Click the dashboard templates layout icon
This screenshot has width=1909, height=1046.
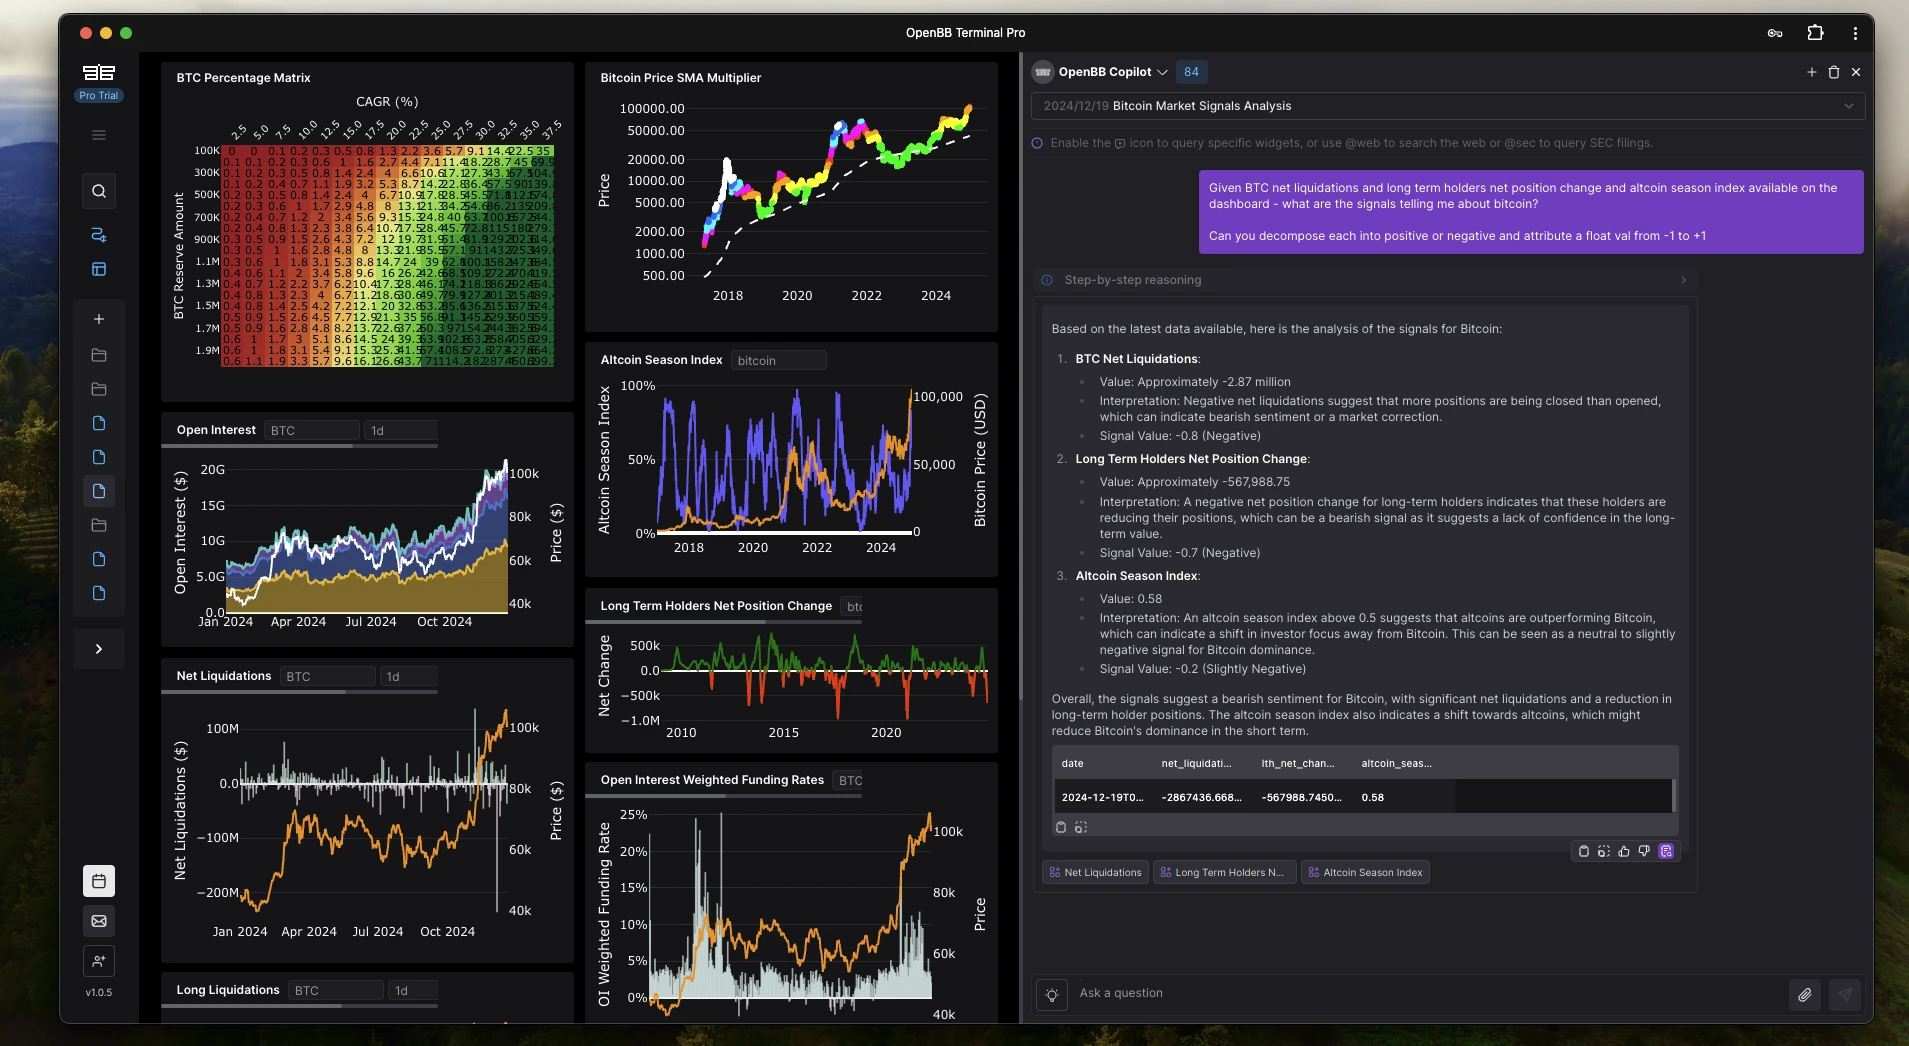coord(98,269)
